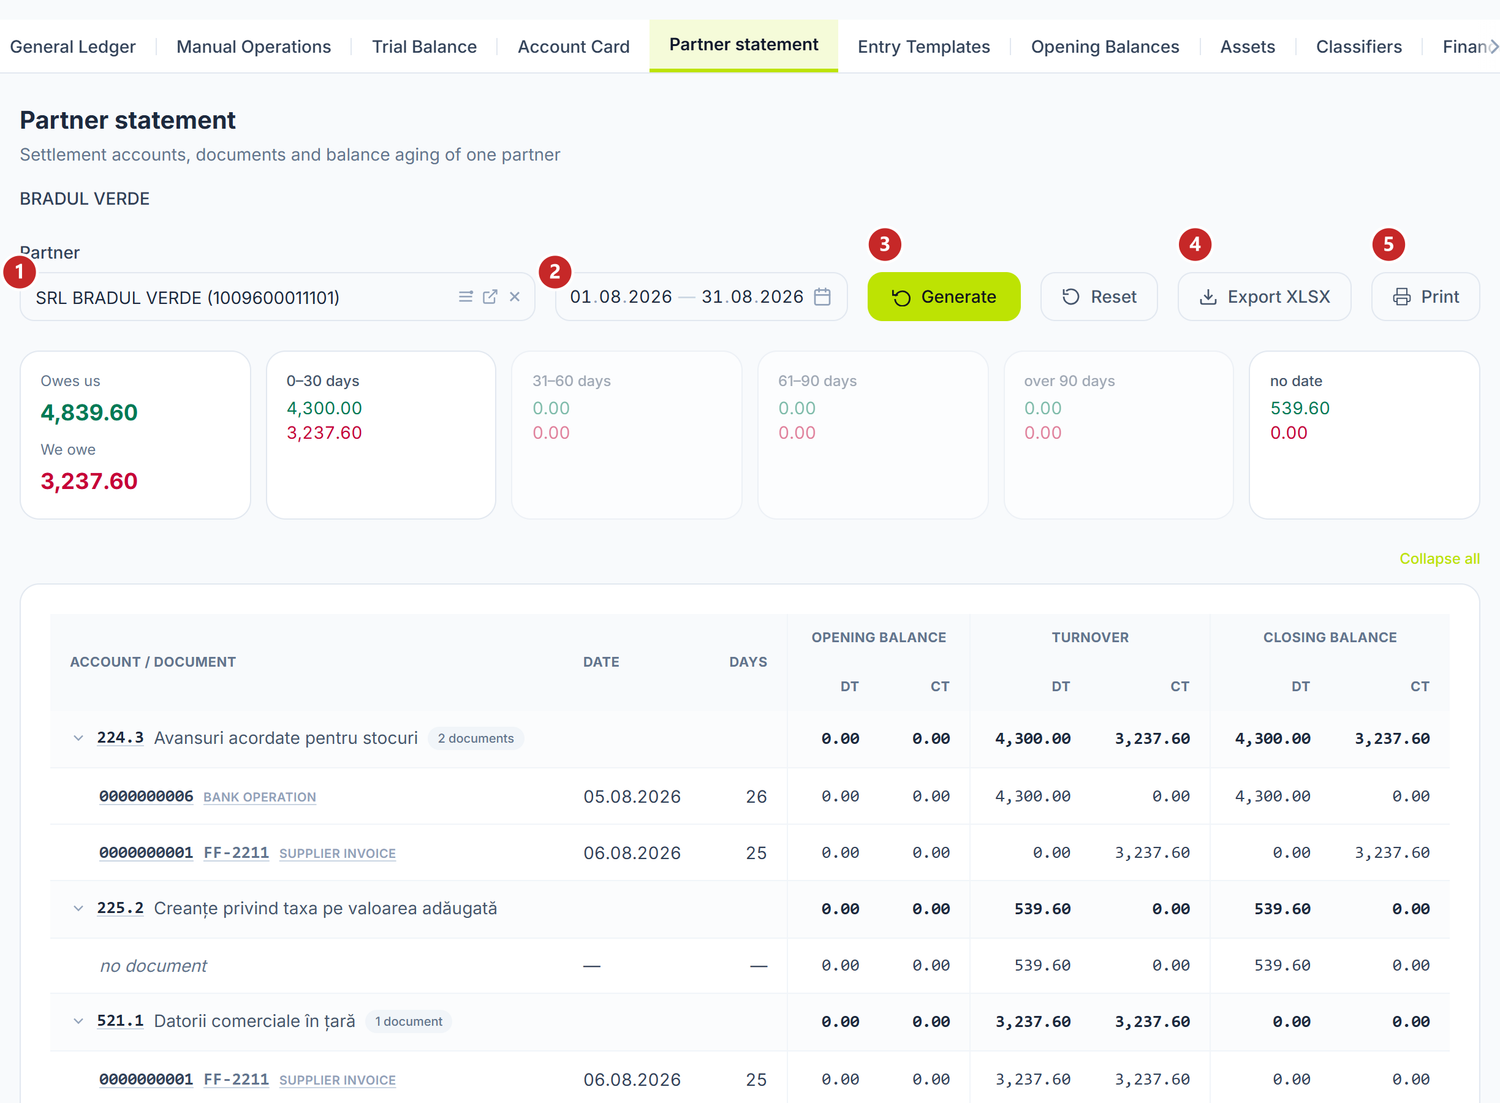Open selected partner in new window icon
The width and height of the screenshot is (1500, 1103).
(490, 297)
